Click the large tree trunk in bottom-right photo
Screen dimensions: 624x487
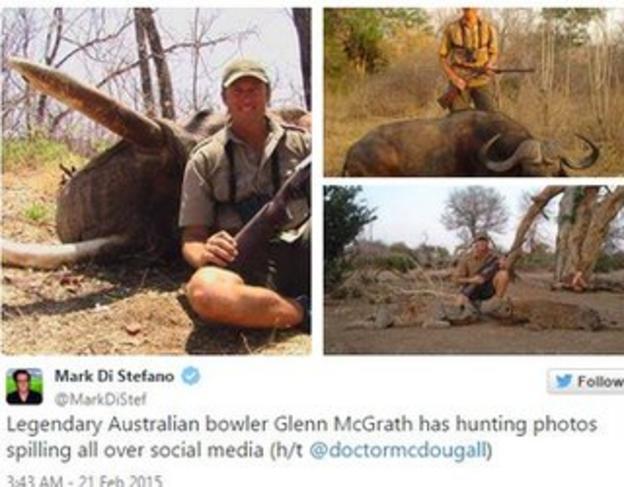click(x=575, y=235)
